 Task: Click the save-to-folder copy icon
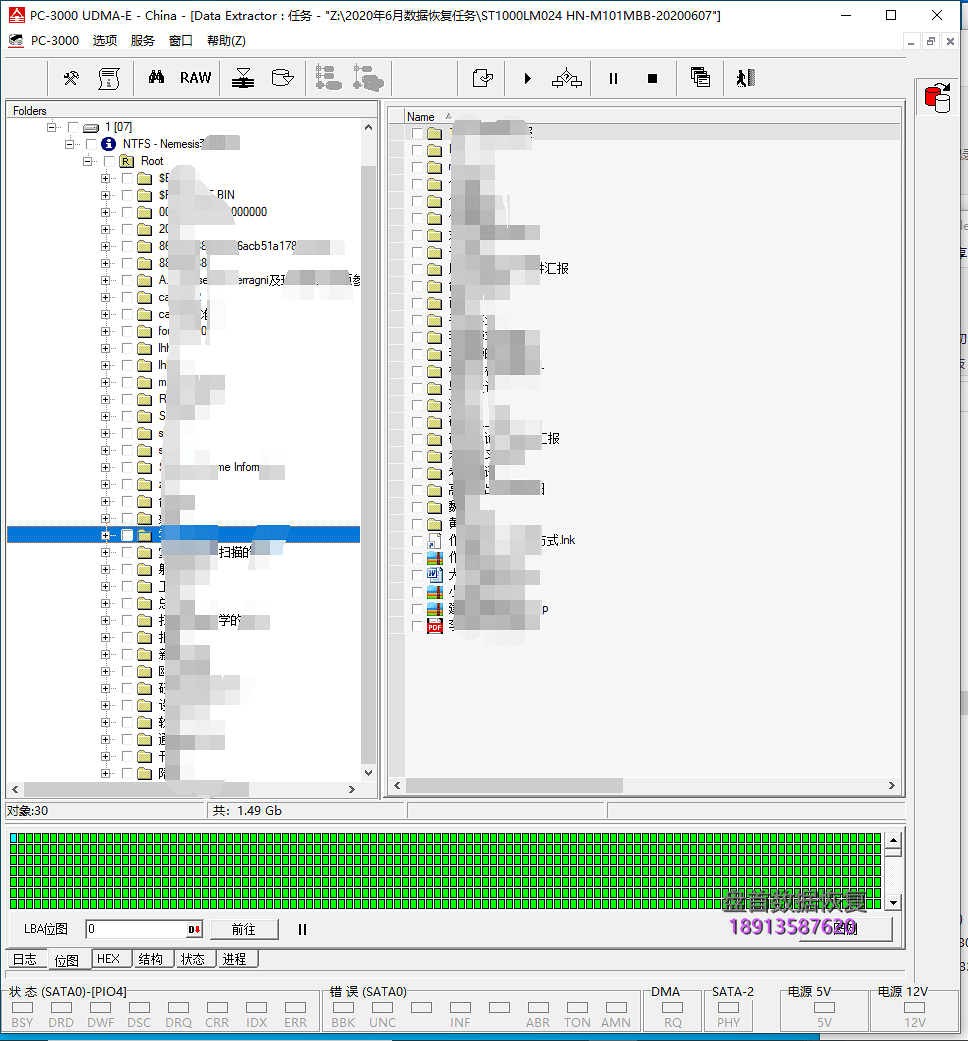pos(483,78)
